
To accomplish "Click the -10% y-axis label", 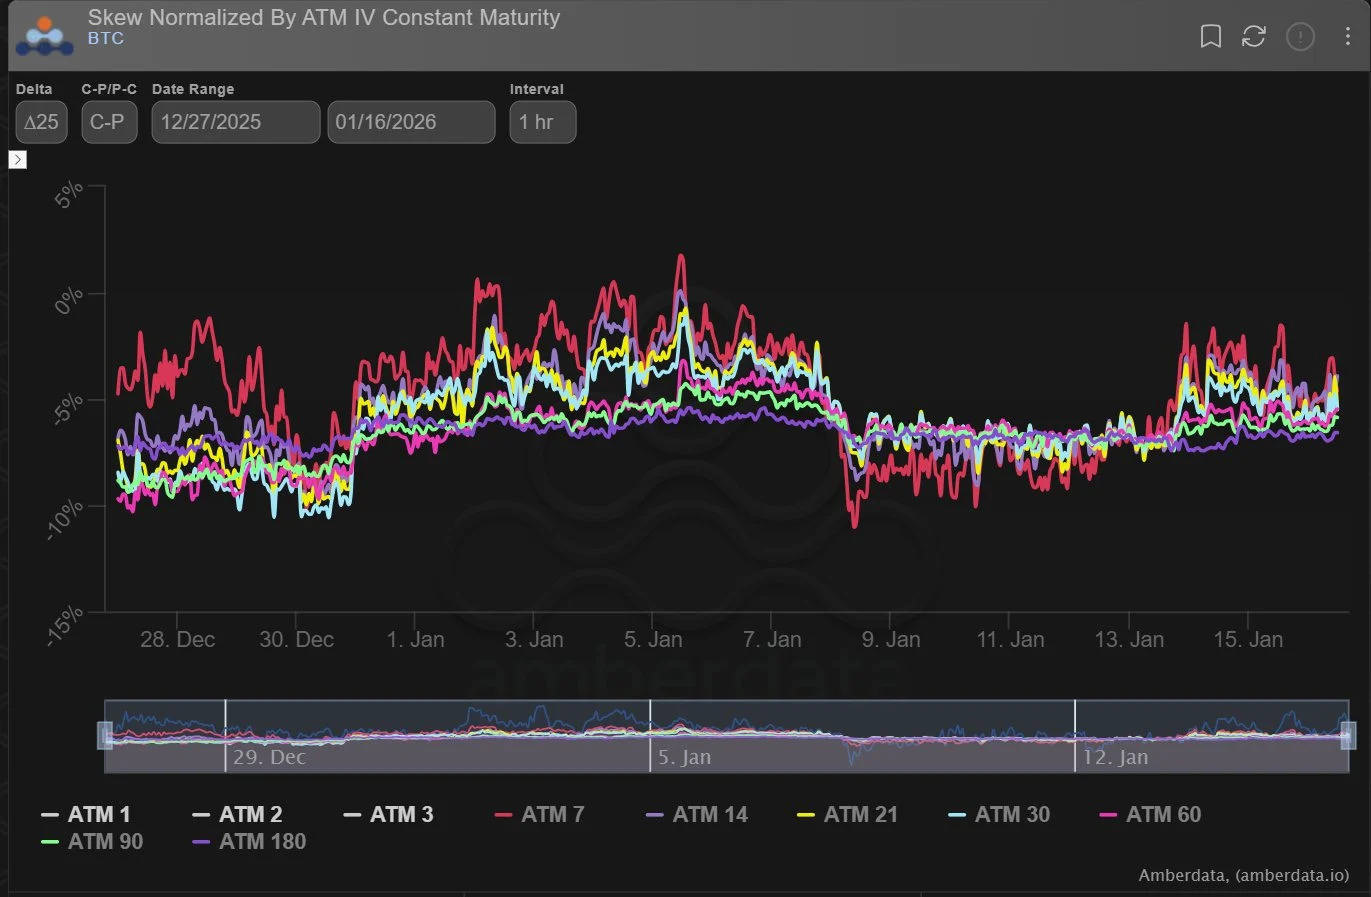I will tap(67, 522).
